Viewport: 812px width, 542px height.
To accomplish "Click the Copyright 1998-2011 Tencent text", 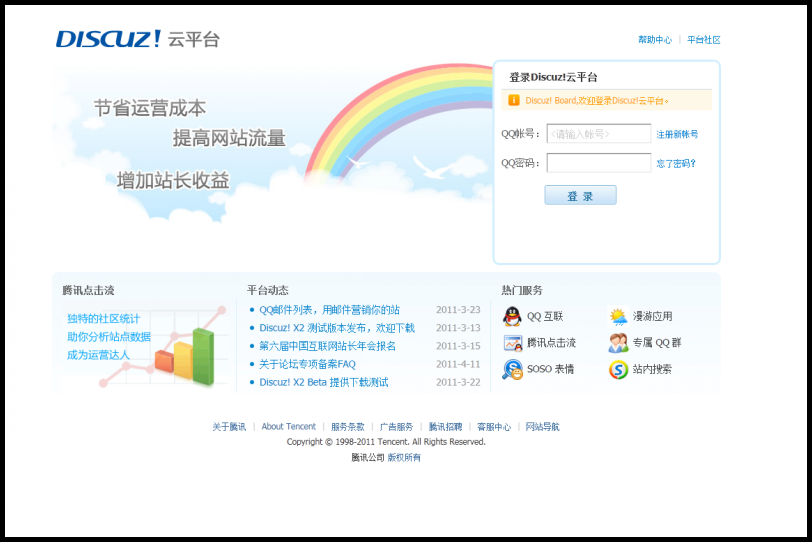I will pos(386,442).
